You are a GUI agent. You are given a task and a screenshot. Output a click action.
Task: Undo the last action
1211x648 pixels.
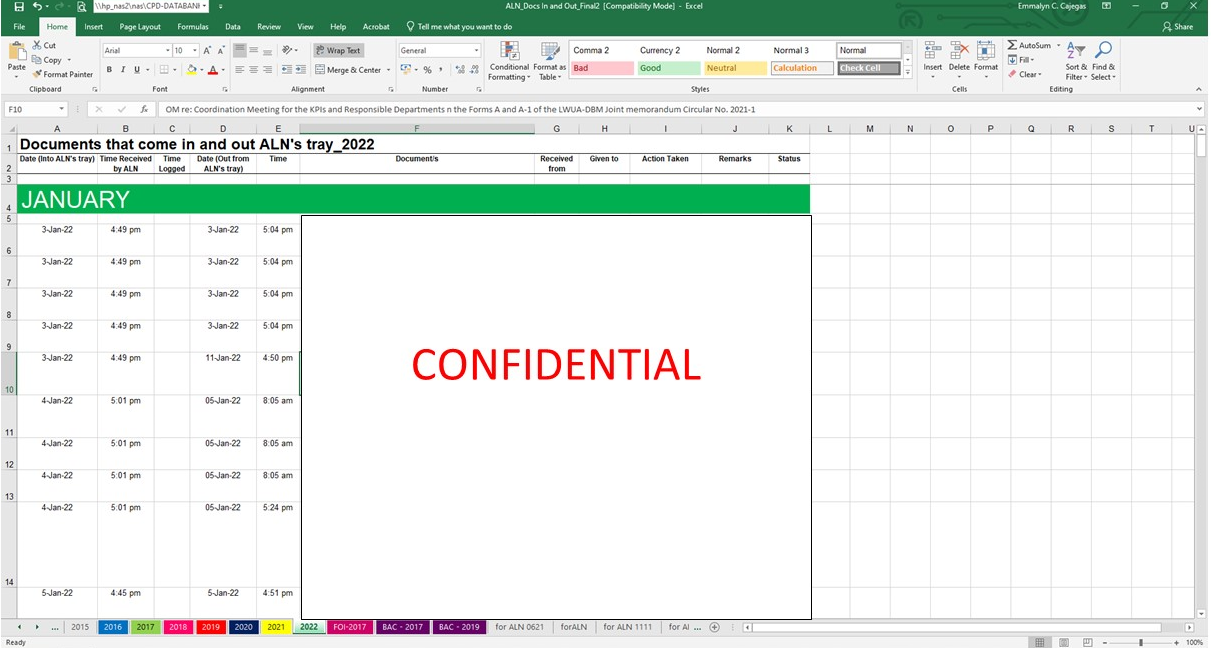pos(38,6)
